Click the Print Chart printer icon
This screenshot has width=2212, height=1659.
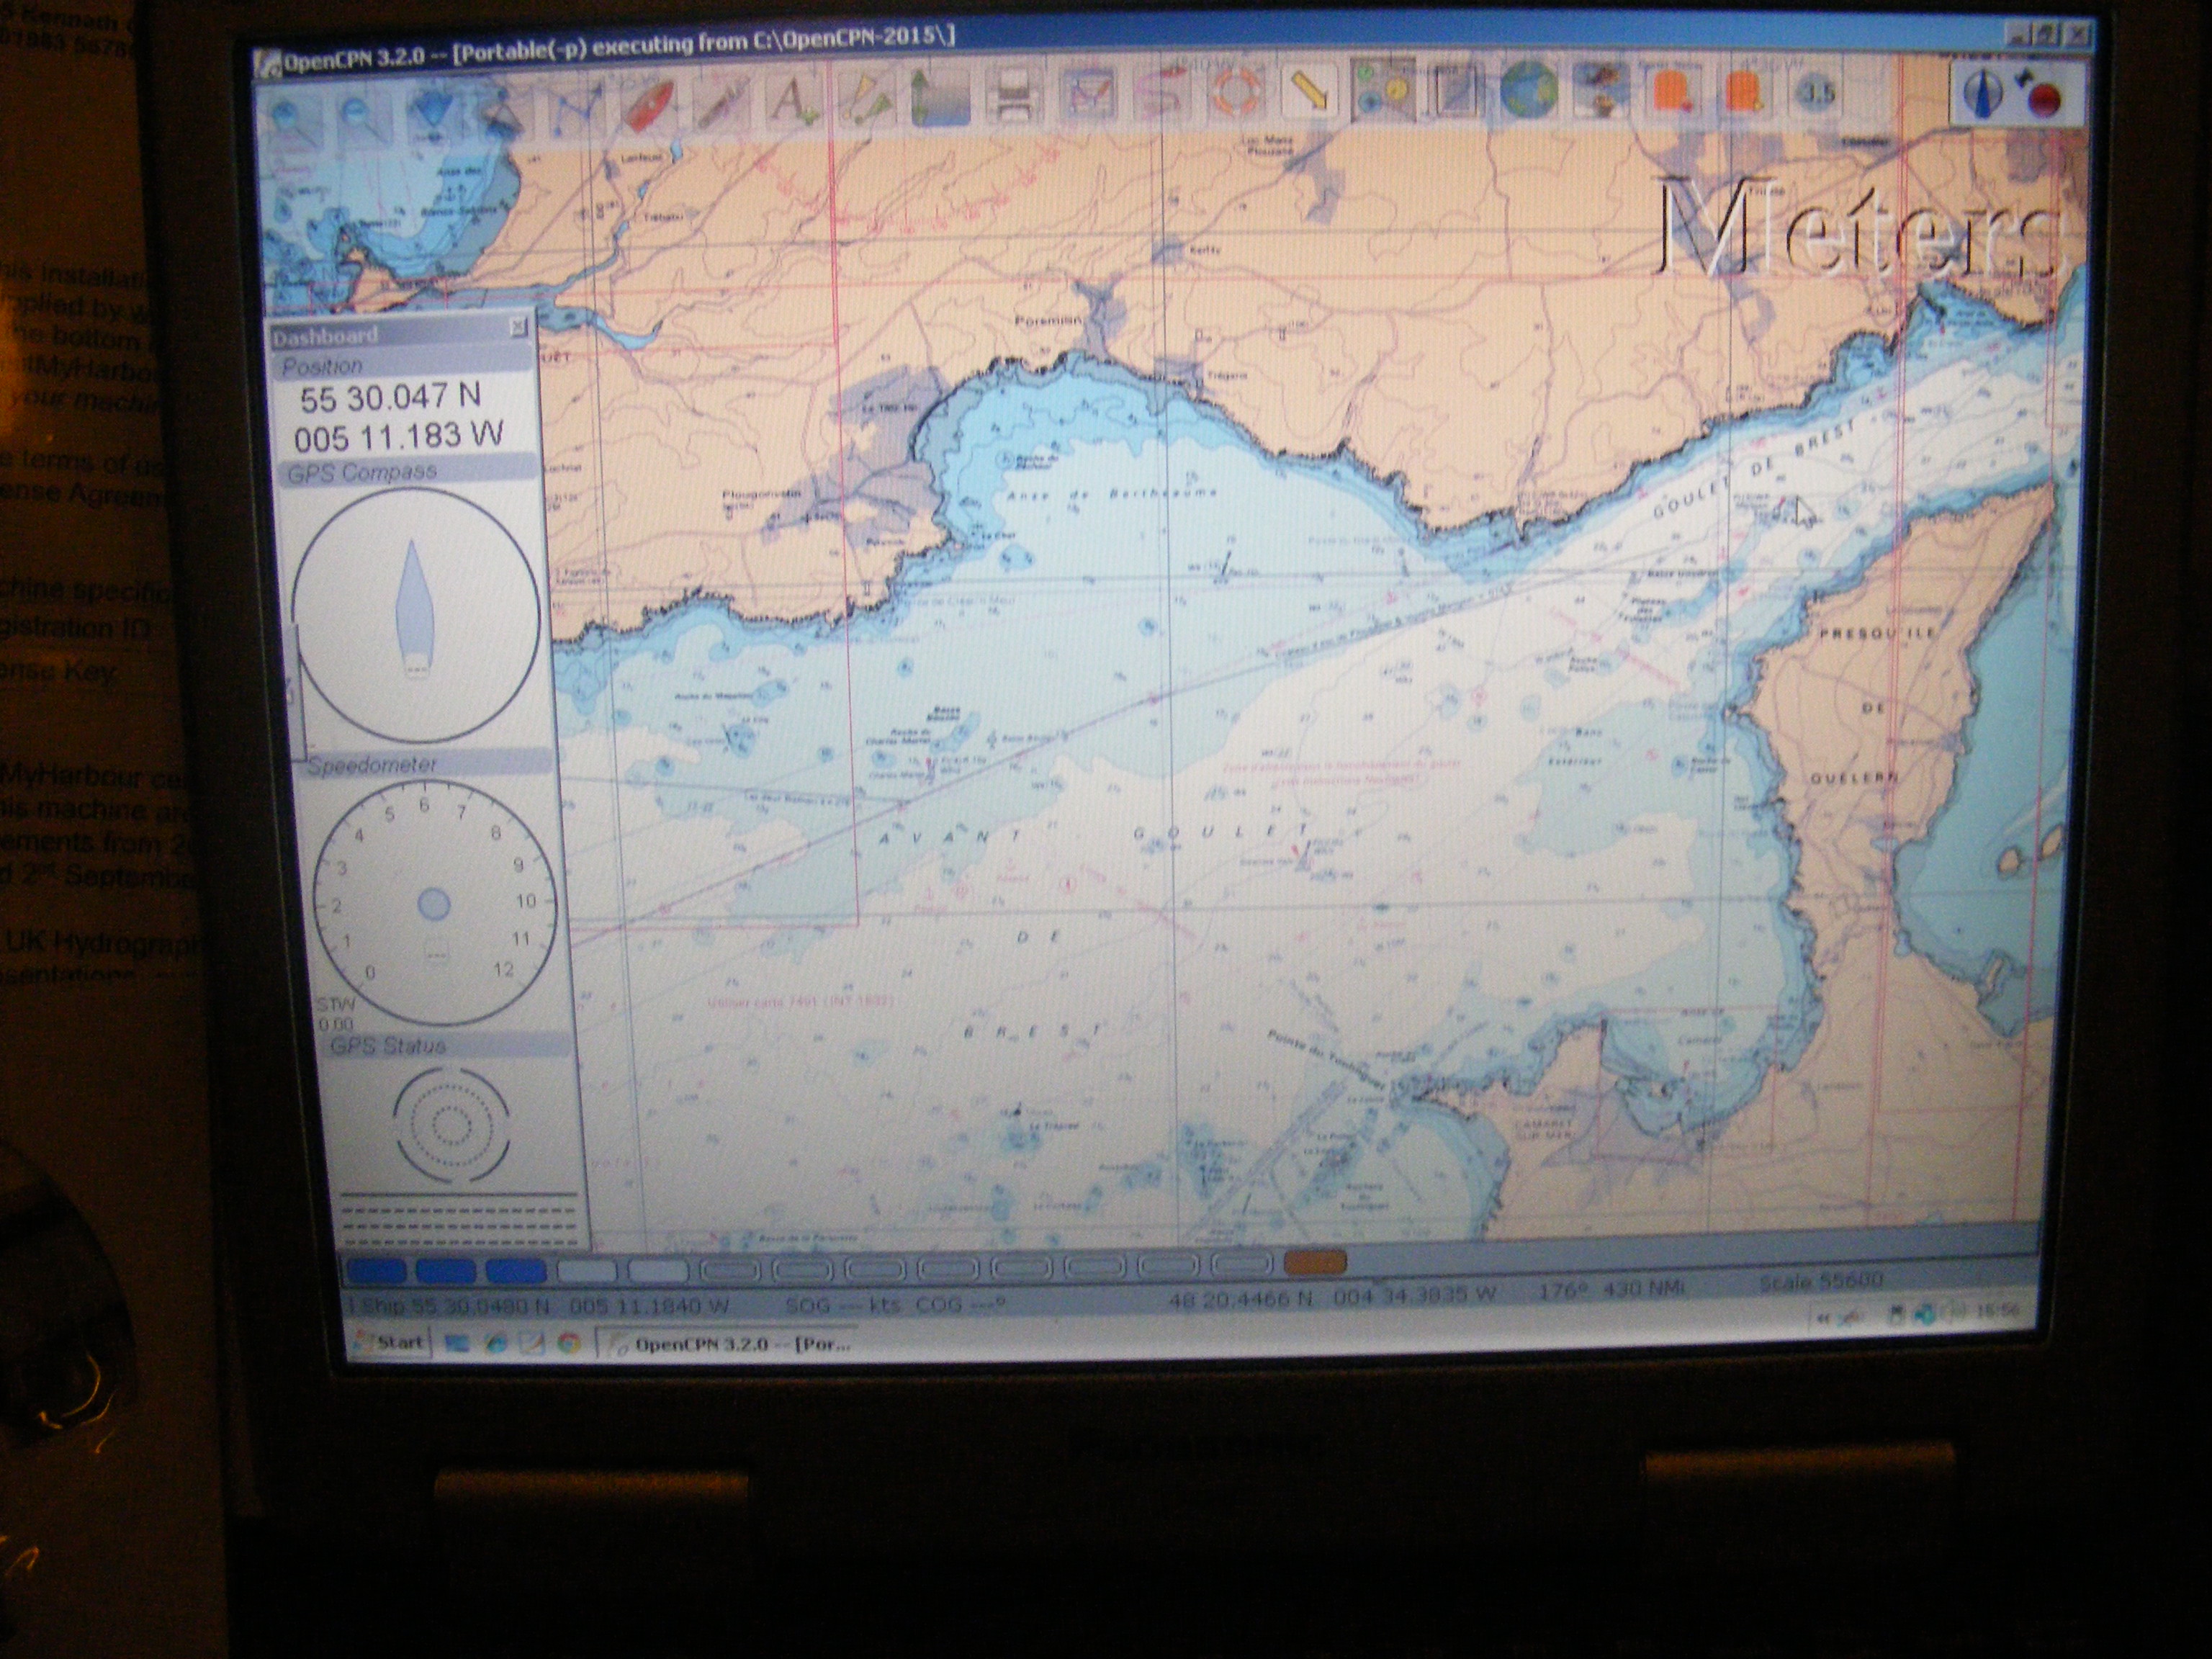1014,96
